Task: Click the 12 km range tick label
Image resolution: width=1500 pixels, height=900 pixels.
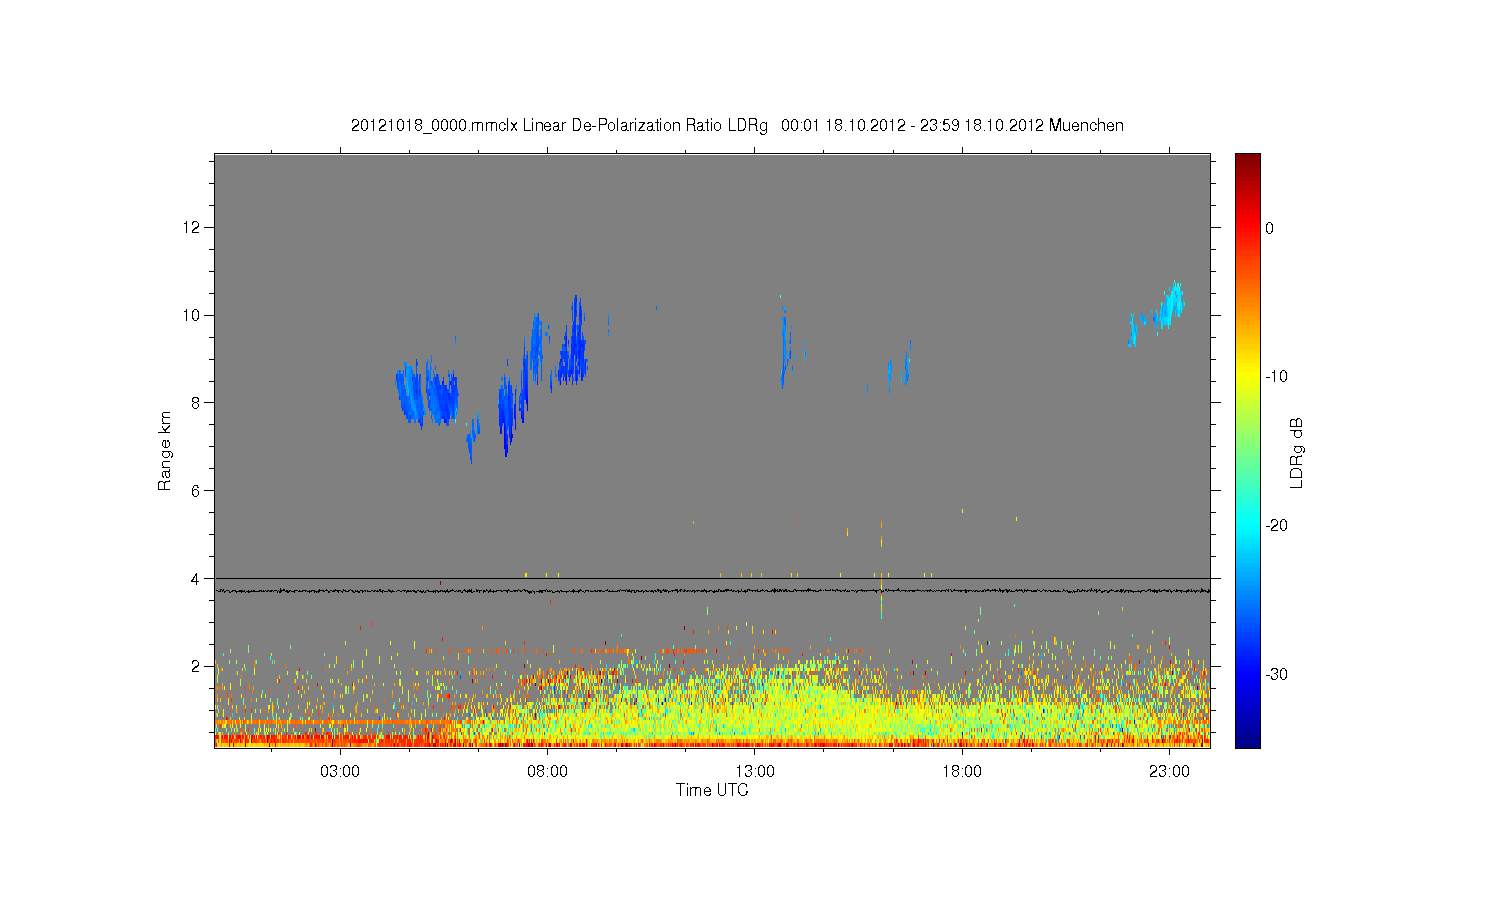Action: 193,227
